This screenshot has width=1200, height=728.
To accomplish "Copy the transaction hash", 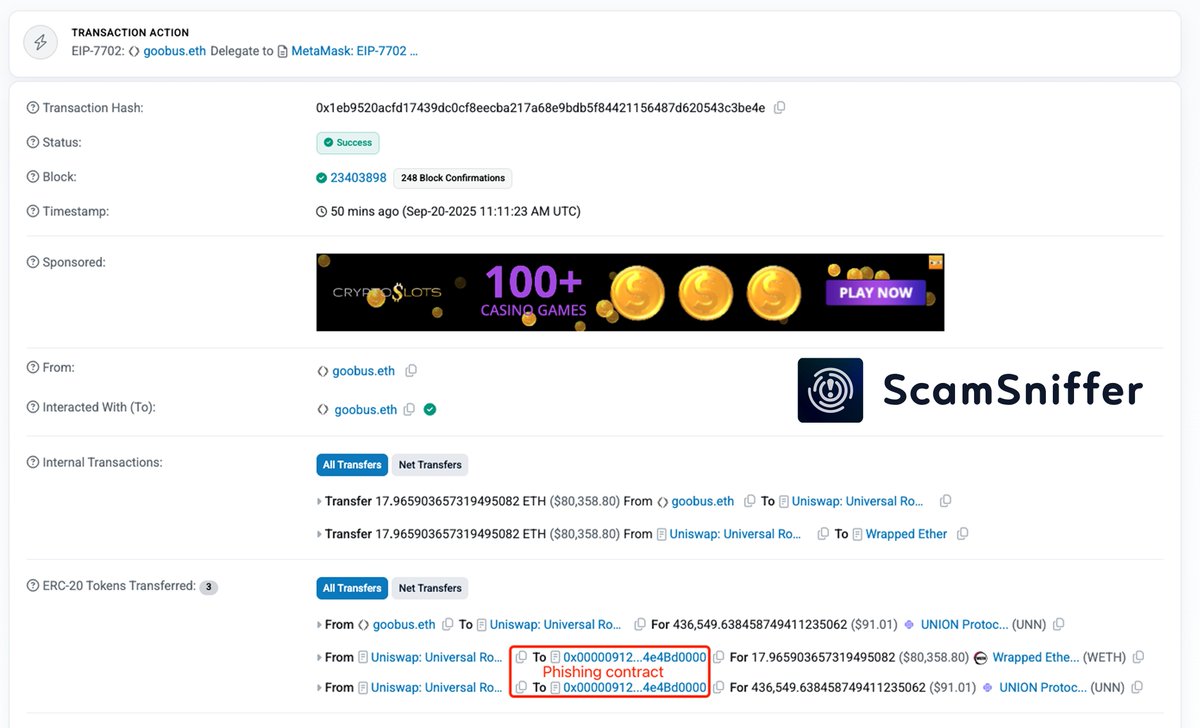I will pyautogui.click(x=779, y=107).
